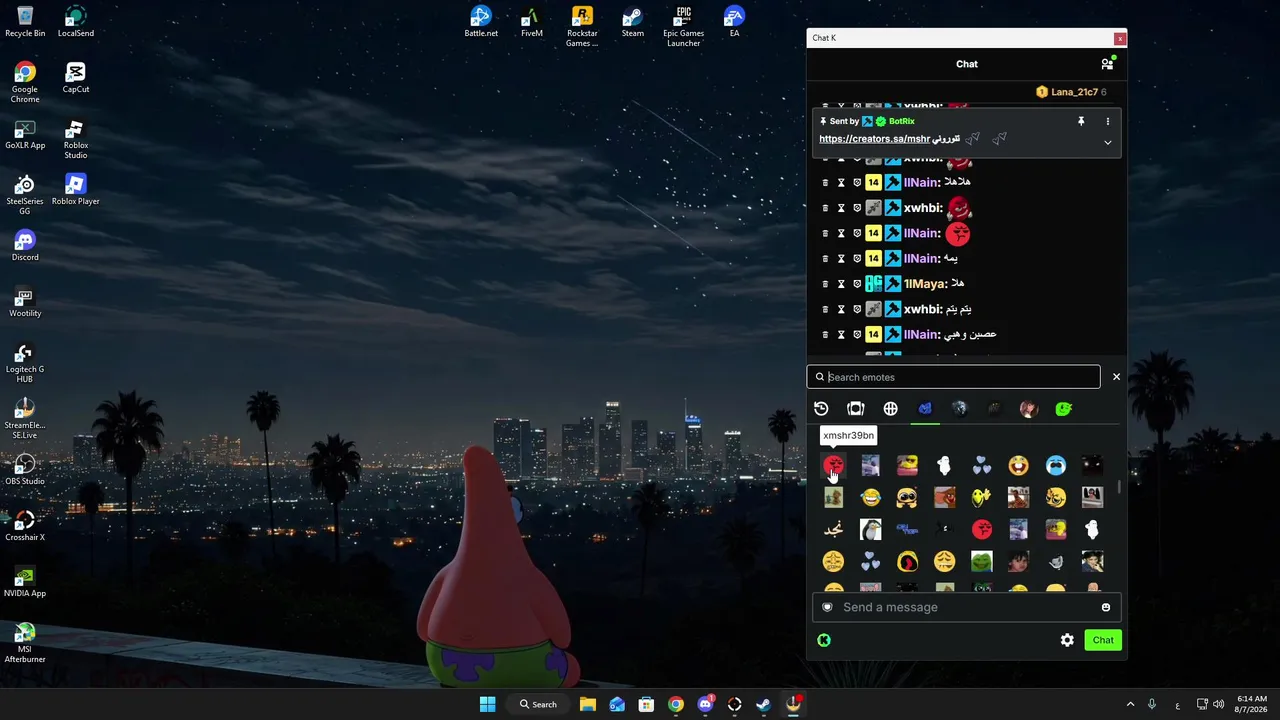Close the emote picker panel

pos(1116,377)
